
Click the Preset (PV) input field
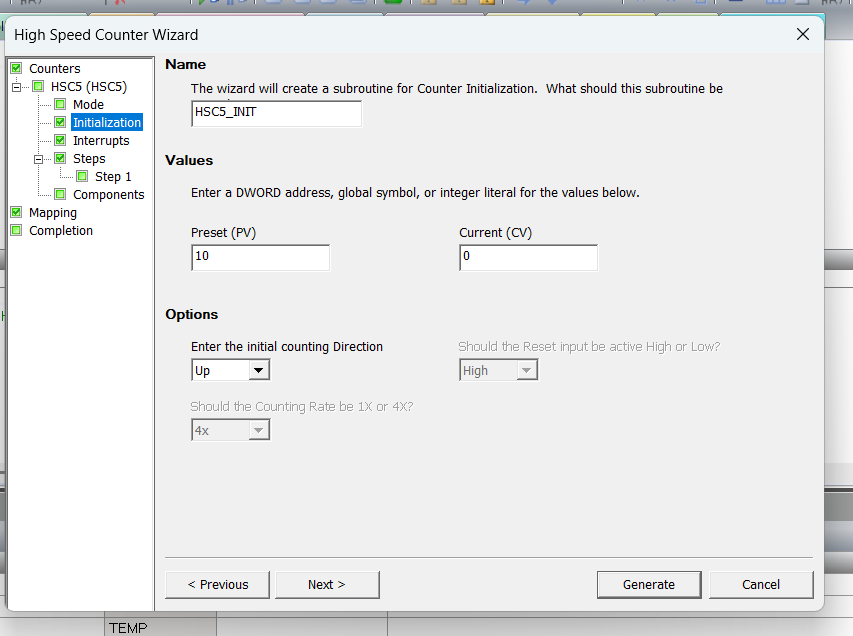(260, 258)
